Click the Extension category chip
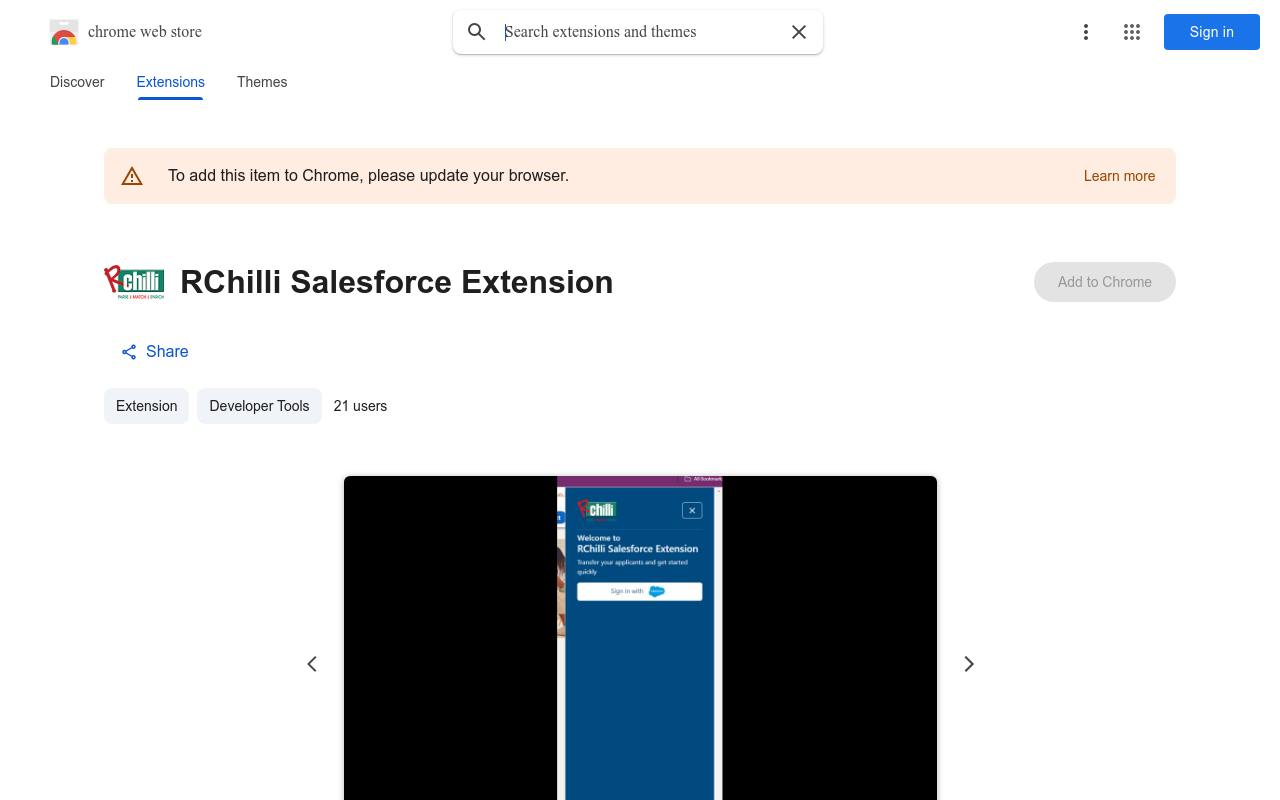Screen dimensions: 1280x800 click(146, 406)
